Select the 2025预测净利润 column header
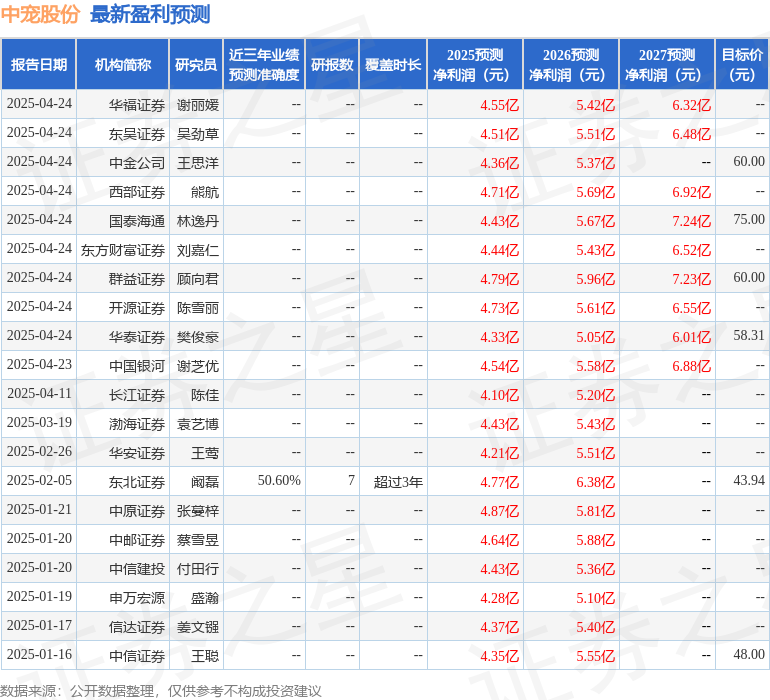The height and width of the screenshot is (700, 770). click(x=475, y=64)
